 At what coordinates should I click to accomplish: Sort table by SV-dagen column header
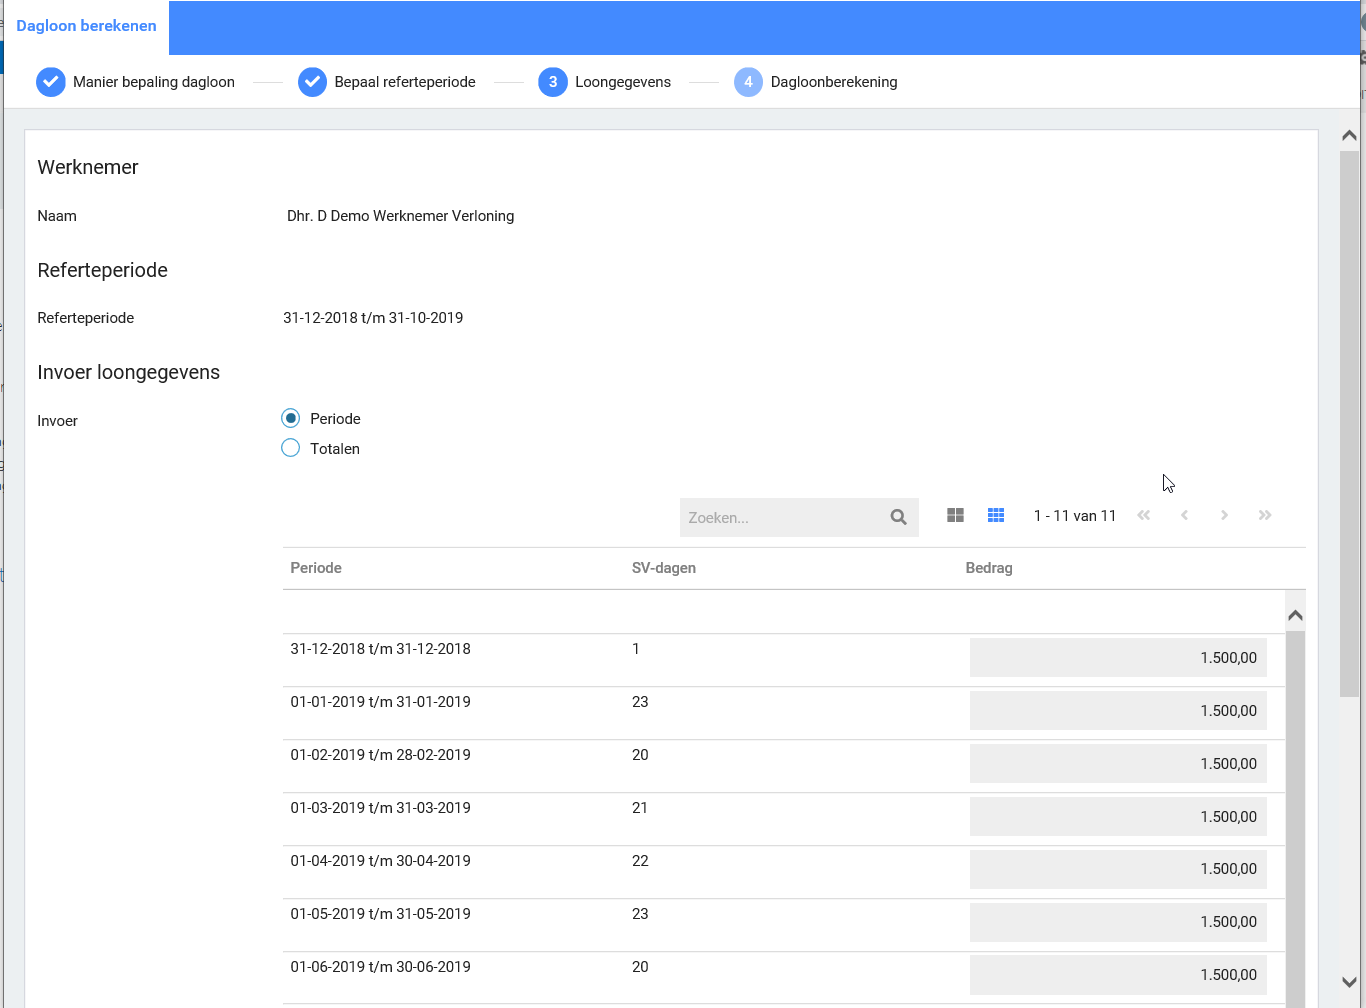pos(664,568)
